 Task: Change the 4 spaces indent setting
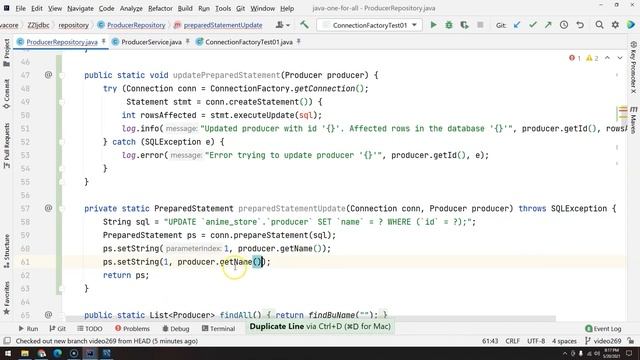tap(564, 341)
